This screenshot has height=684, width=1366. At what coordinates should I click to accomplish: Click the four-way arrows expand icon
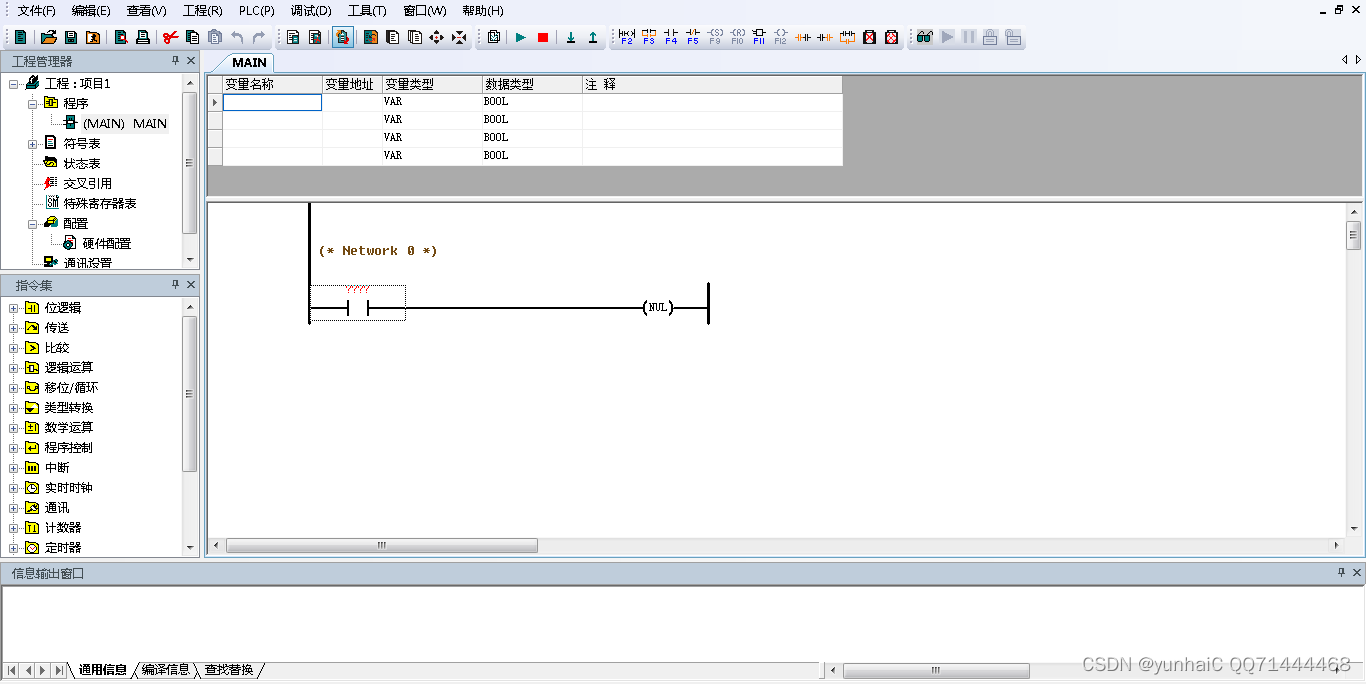(x=436, y=37)
